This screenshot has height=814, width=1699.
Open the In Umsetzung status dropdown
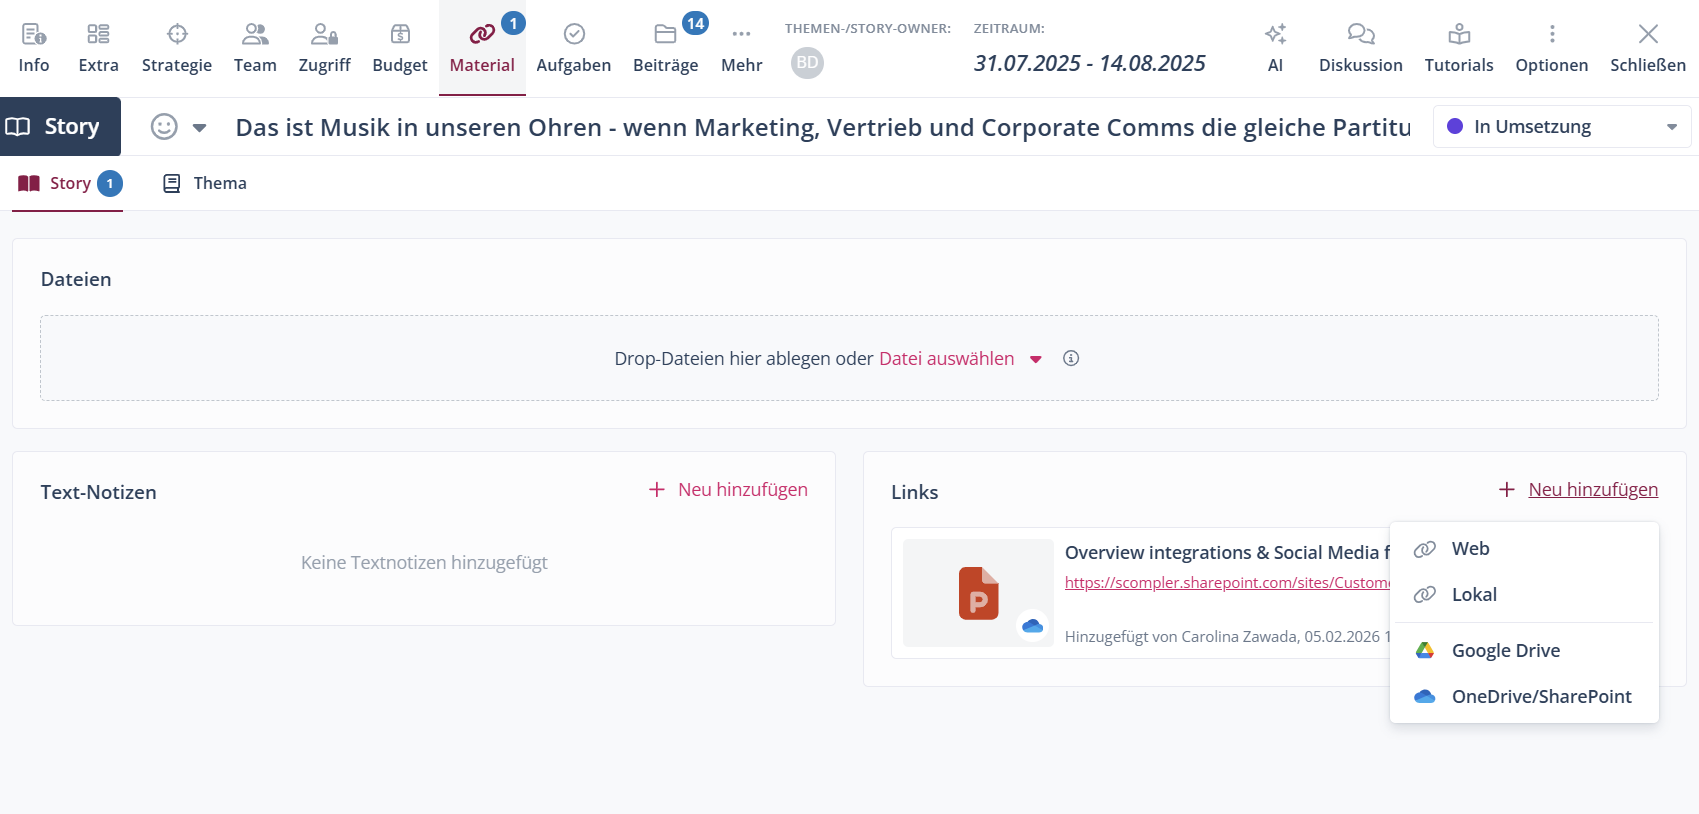pyautogui.click(x=1561, y=127)
